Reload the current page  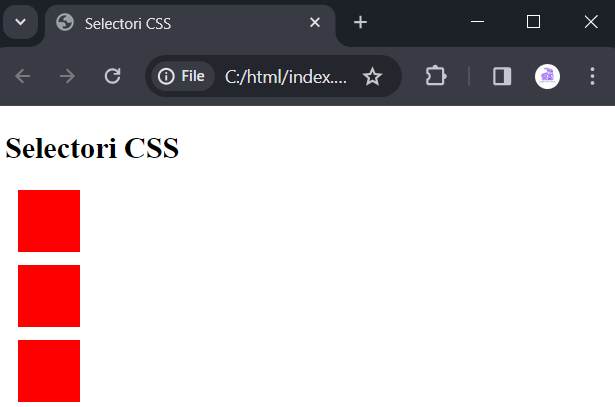click(x=113, y=76)
